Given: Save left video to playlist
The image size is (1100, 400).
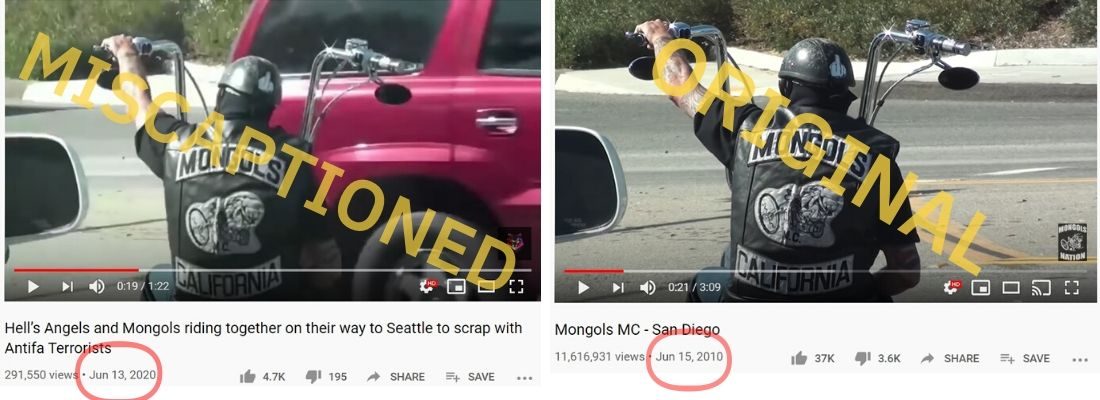Looking at the screenshot, I should click(470, 377).
